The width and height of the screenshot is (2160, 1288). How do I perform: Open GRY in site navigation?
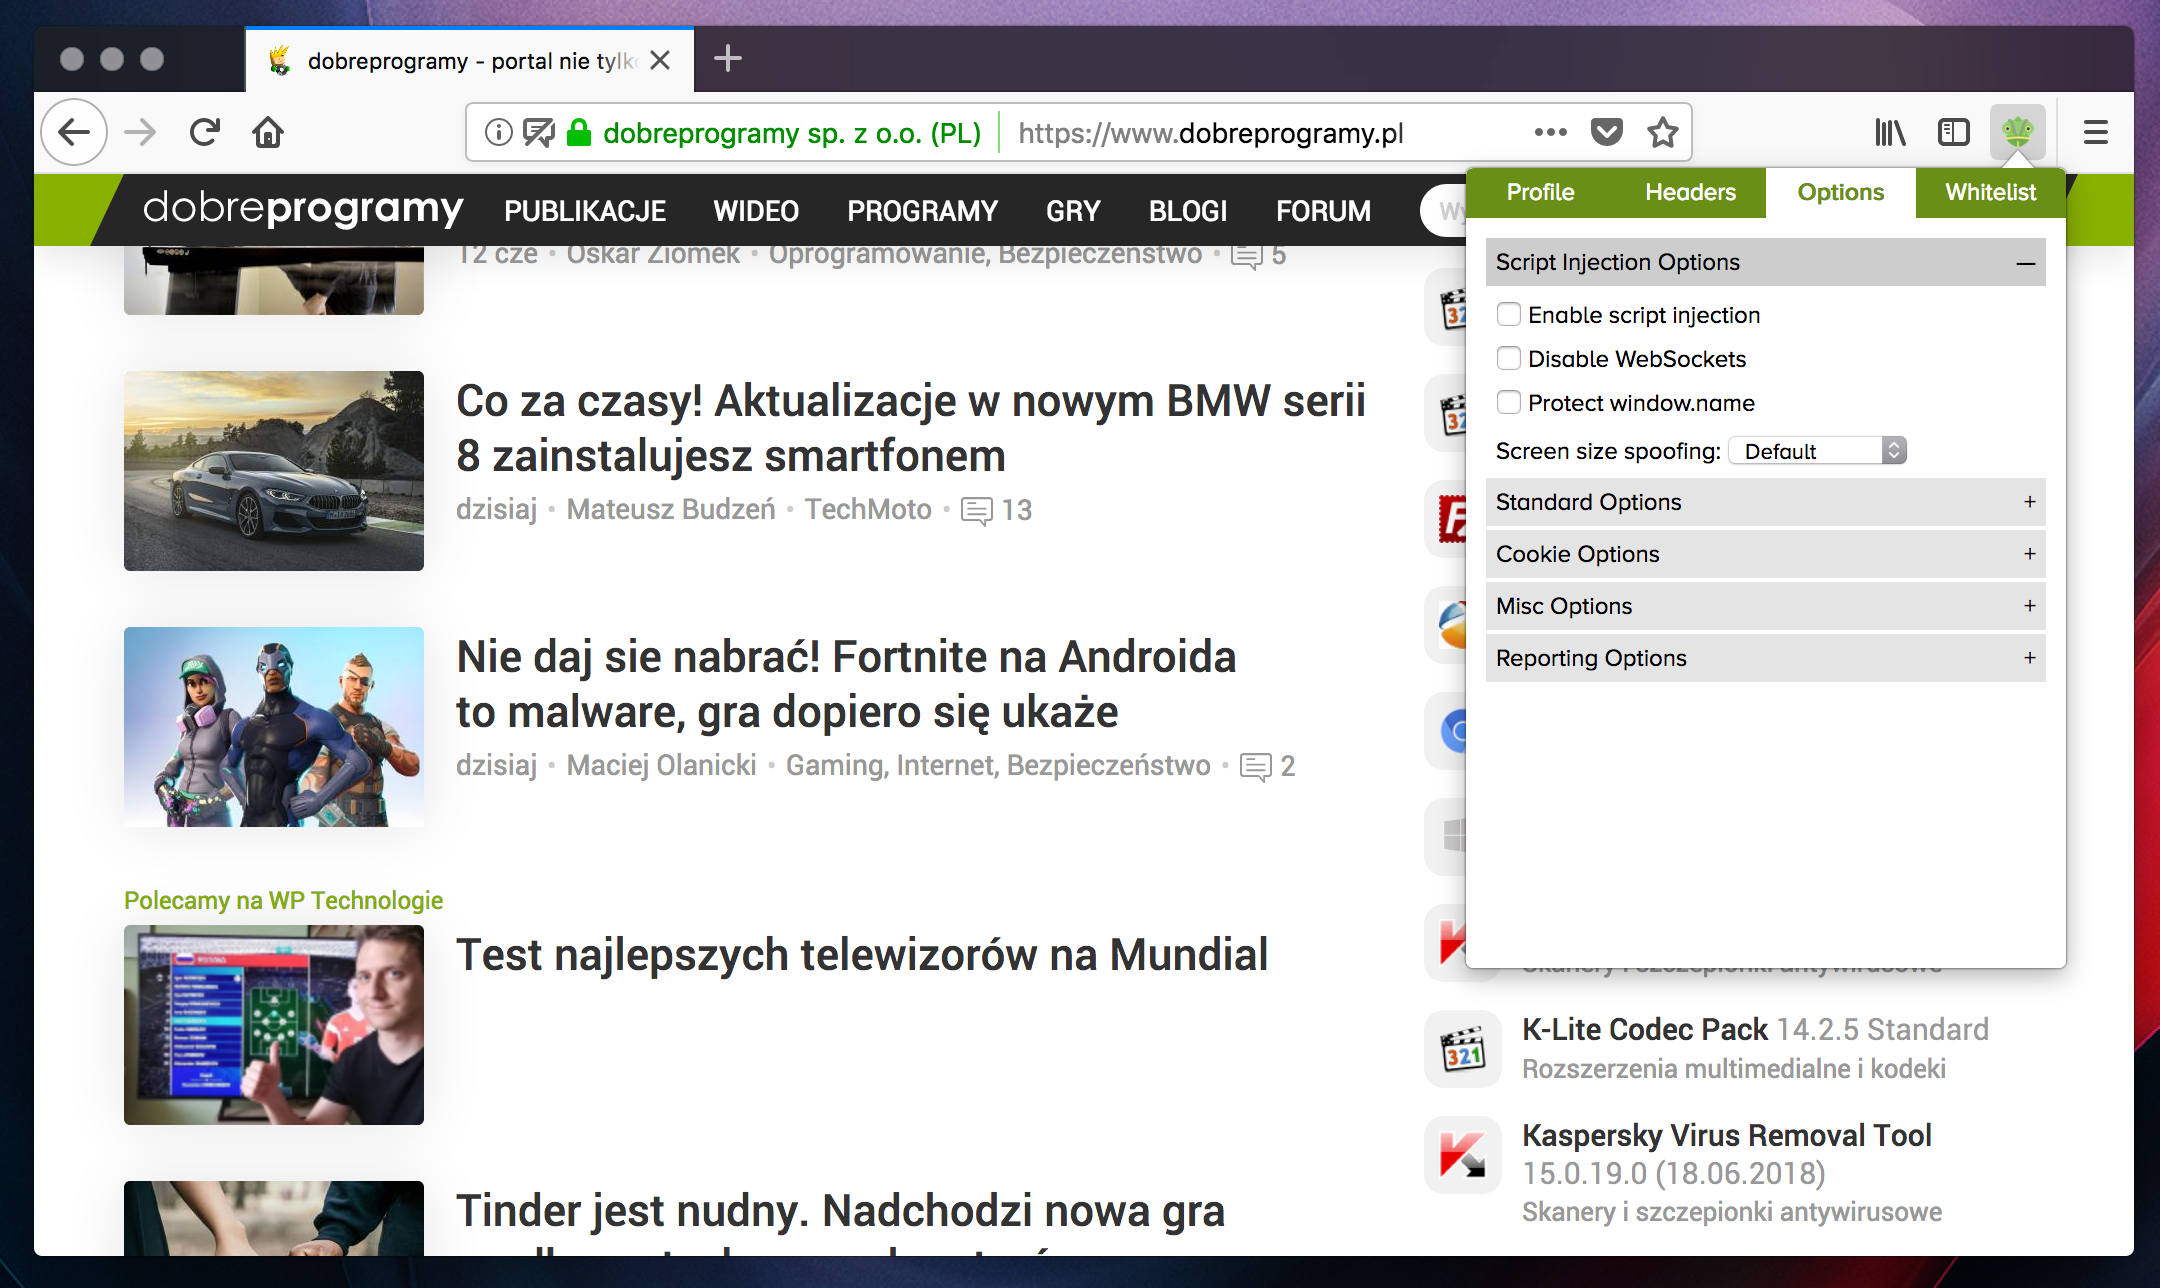click(1073, 211)
